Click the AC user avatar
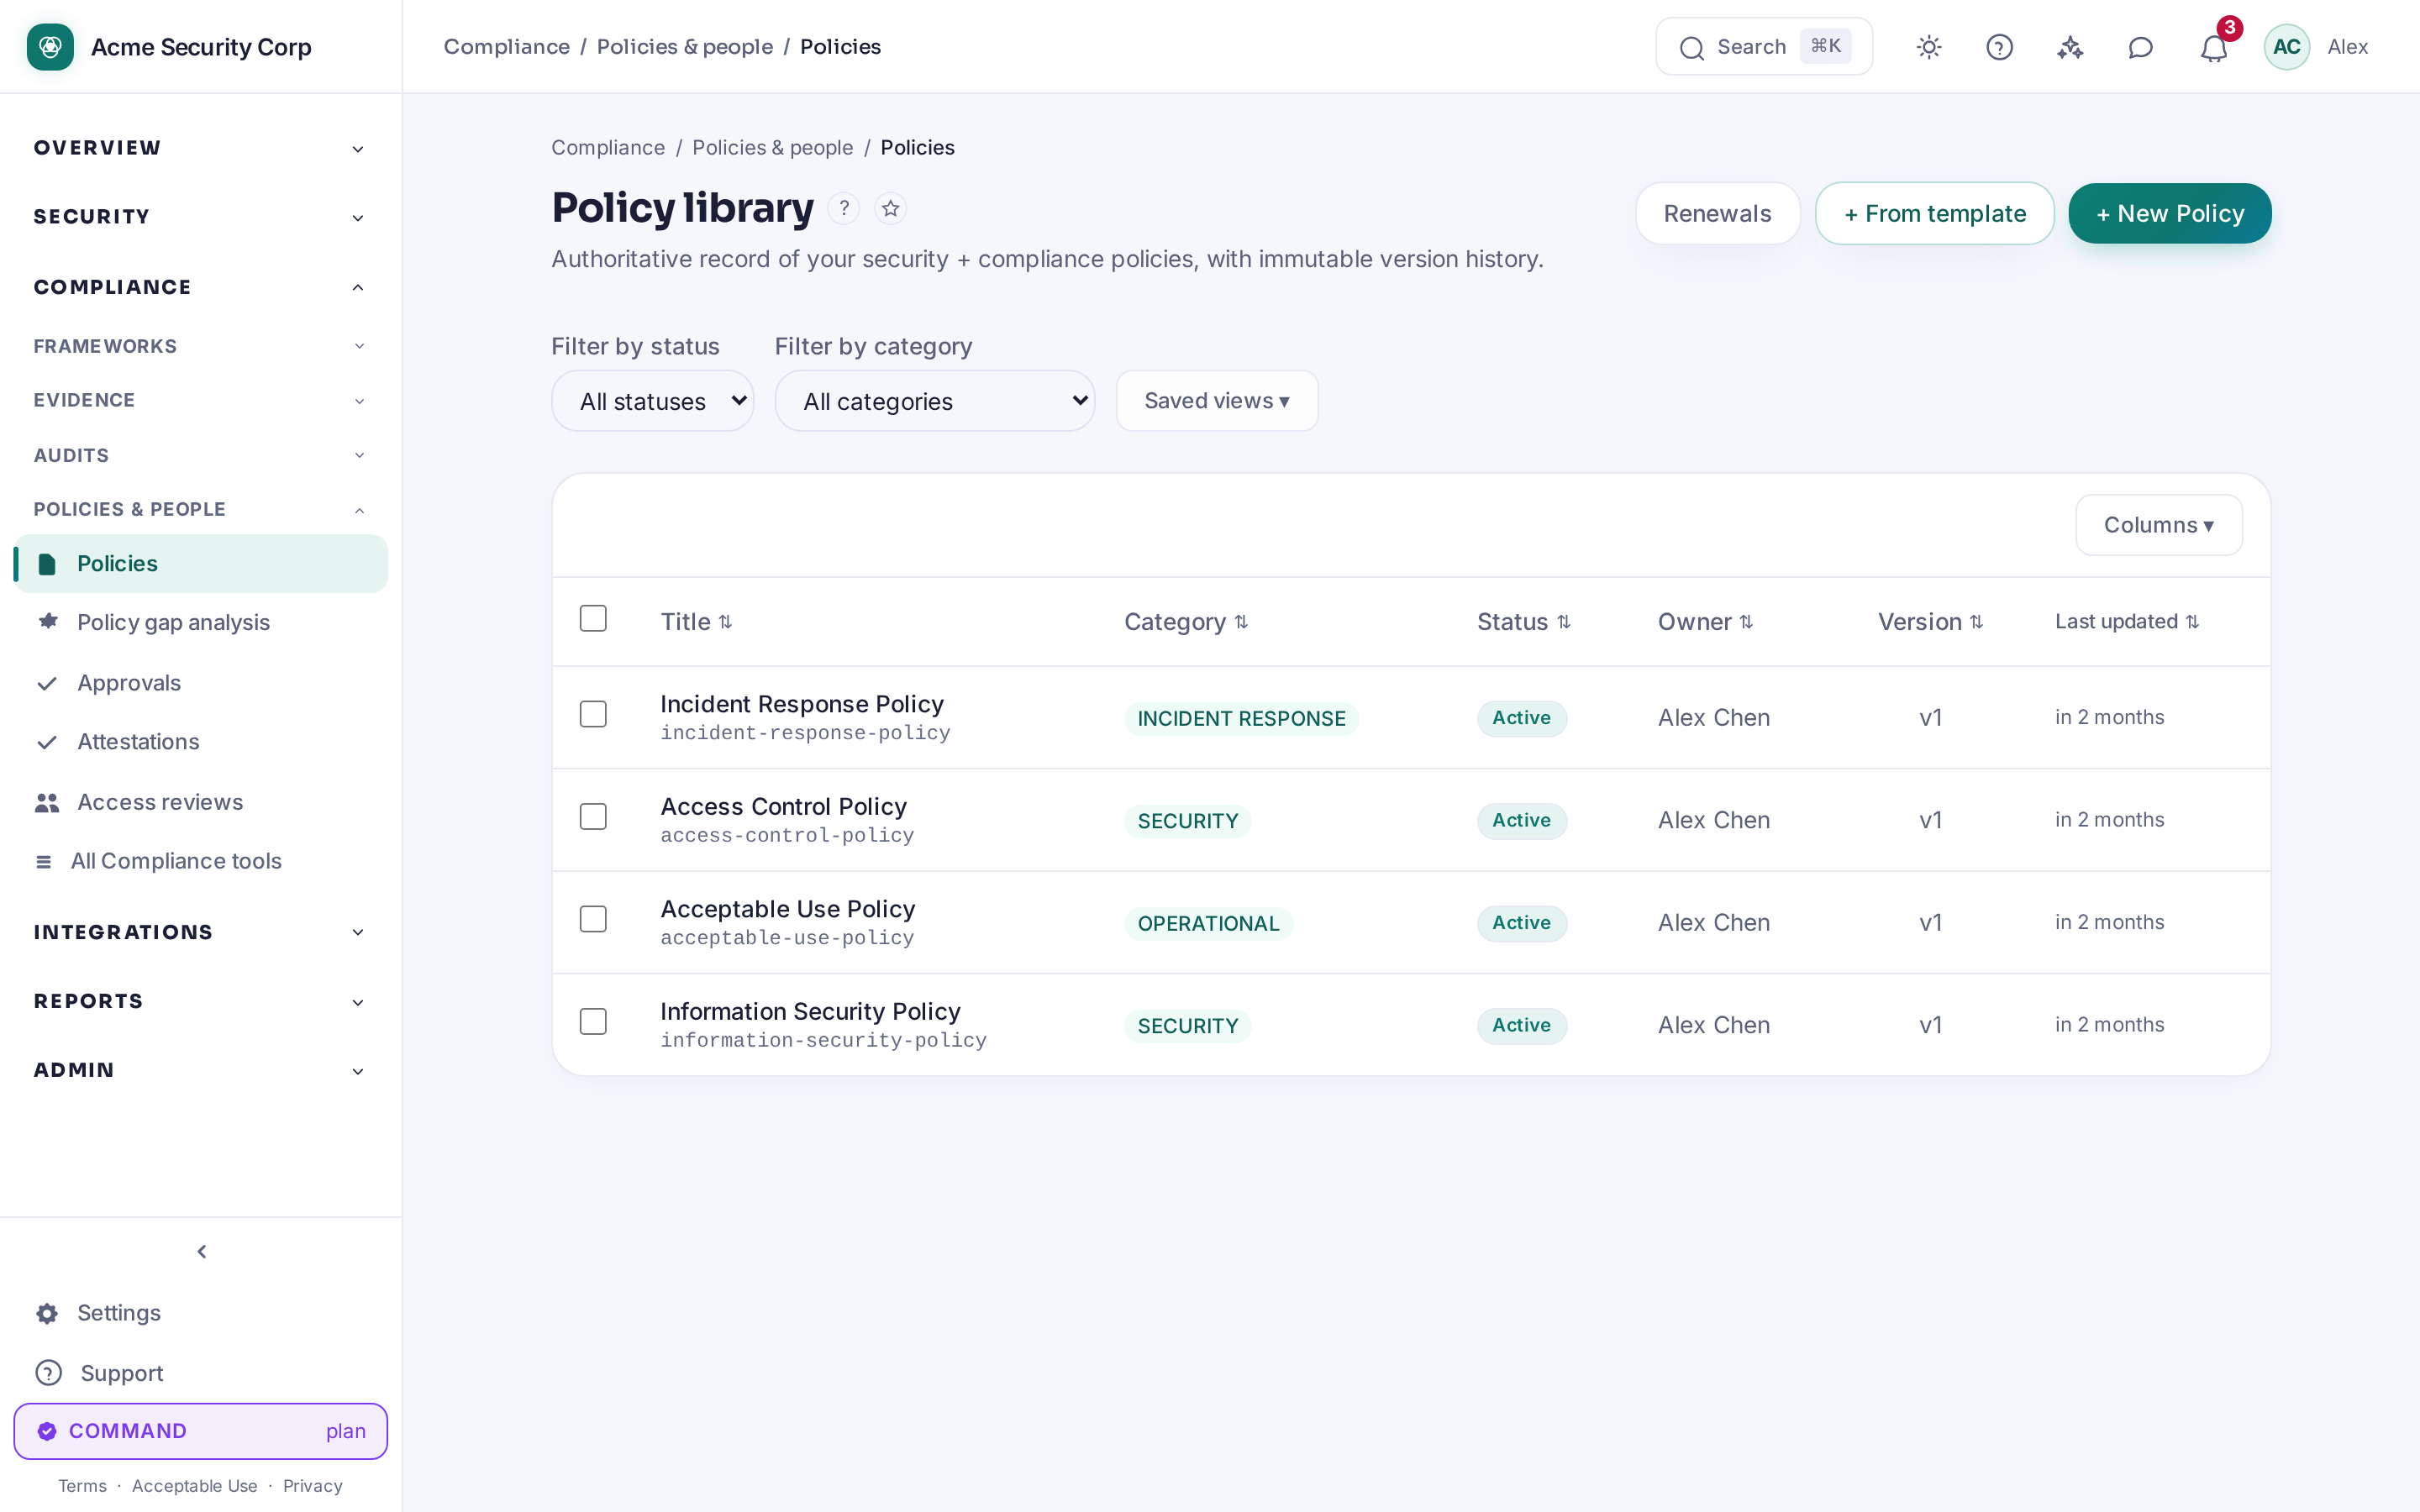The height and width of the screenshot is (1512, 2420). tap(2286, 47)
